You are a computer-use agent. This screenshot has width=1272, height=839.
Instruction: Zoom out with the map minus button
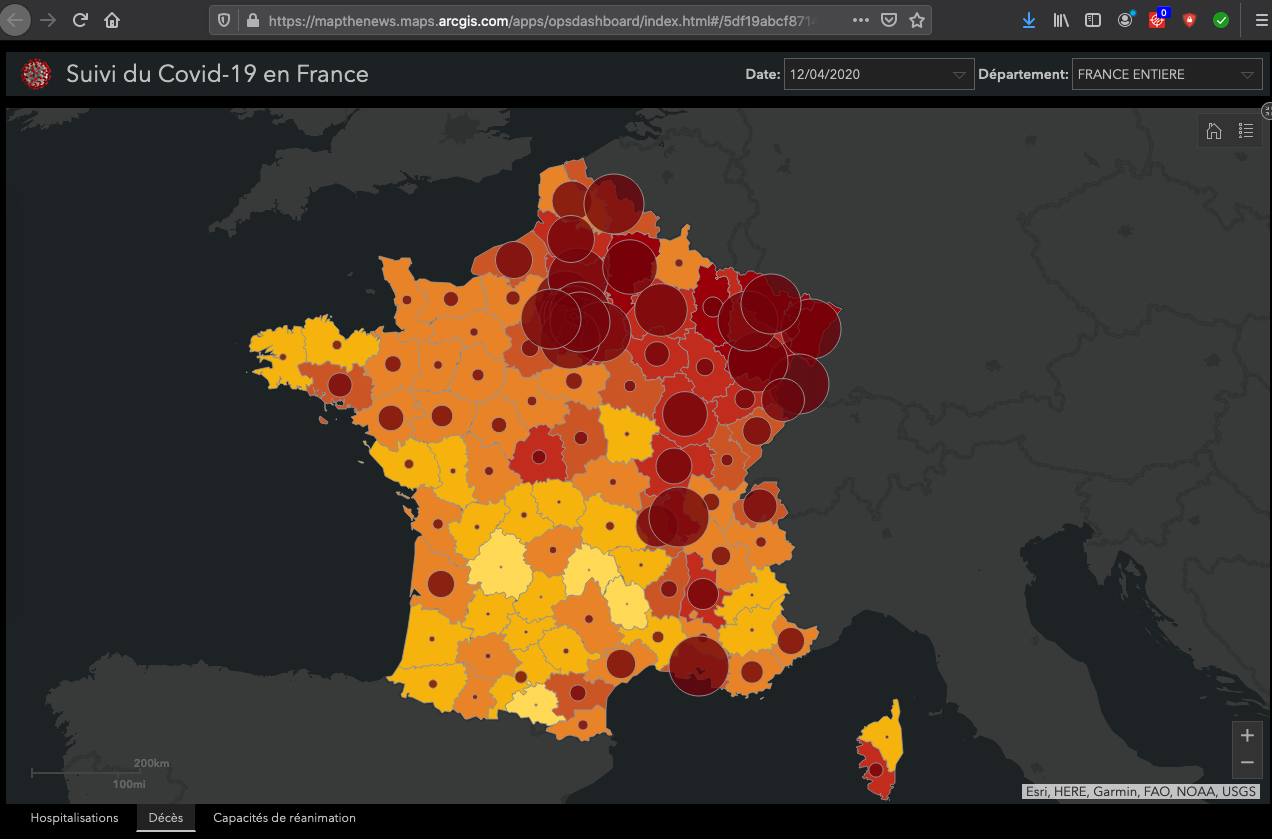click(1247, 763)
